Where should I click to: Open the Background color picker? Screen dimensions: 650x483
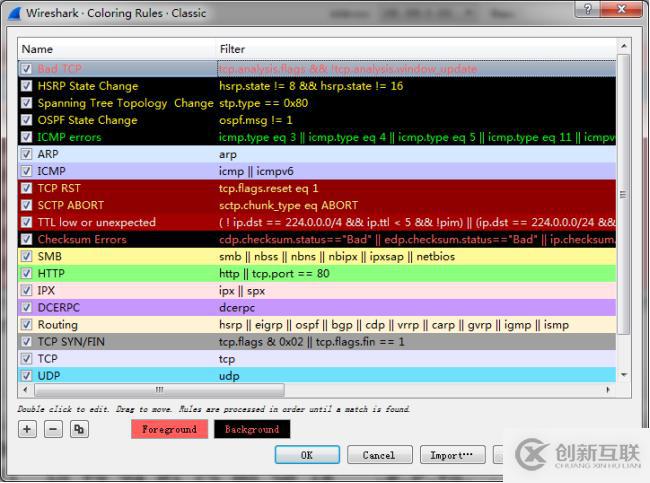[252, 429]
